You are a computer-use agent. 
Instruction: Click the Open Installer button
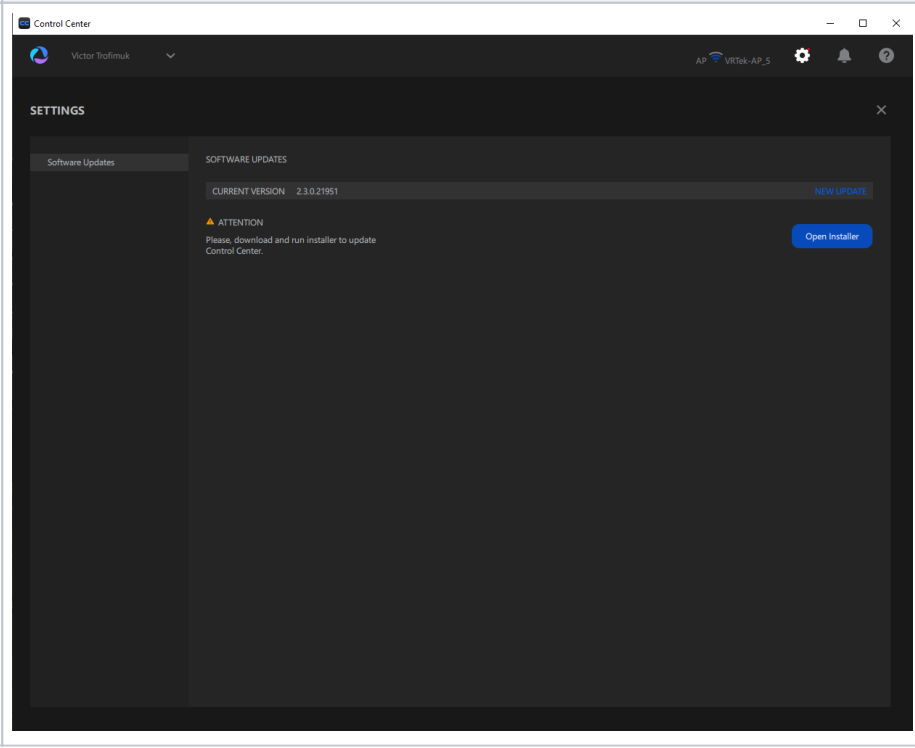[832, 236]
